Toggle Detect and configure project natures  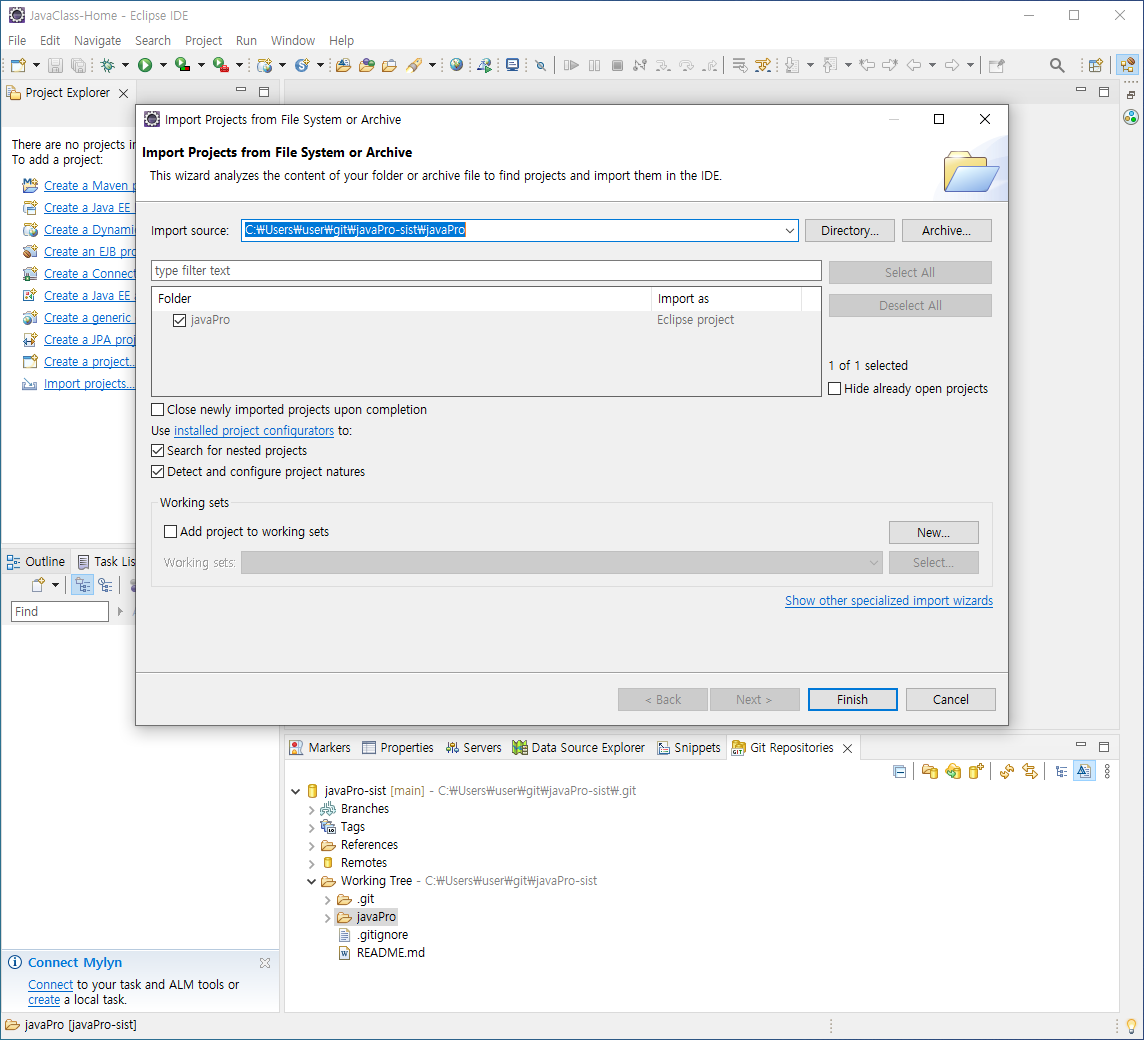pos(157,472)
